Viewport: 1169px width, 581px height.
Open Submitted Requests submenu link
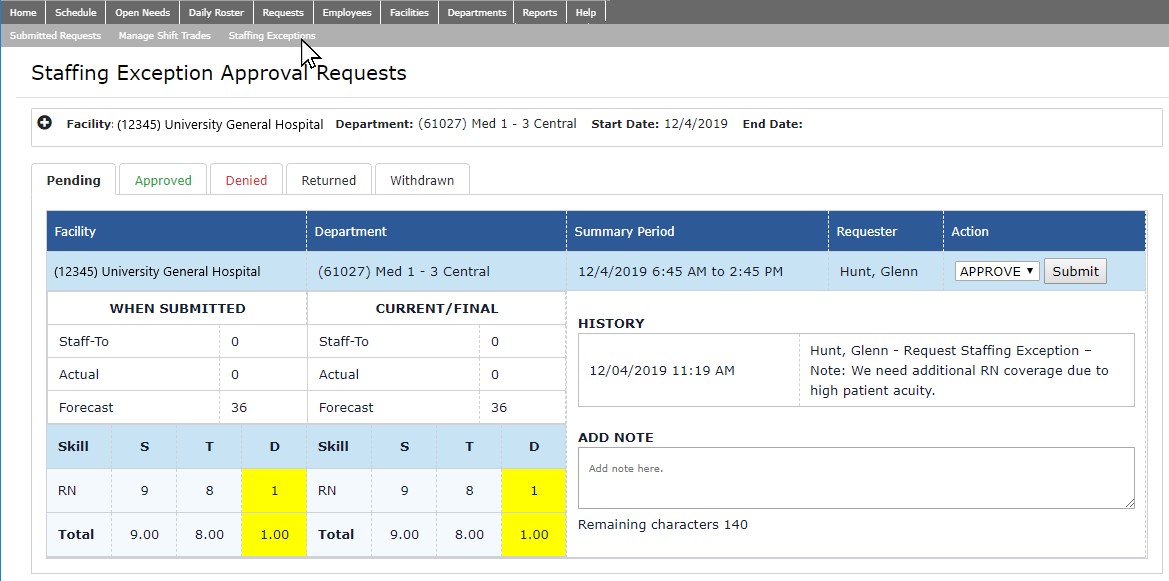pos(55,36)
